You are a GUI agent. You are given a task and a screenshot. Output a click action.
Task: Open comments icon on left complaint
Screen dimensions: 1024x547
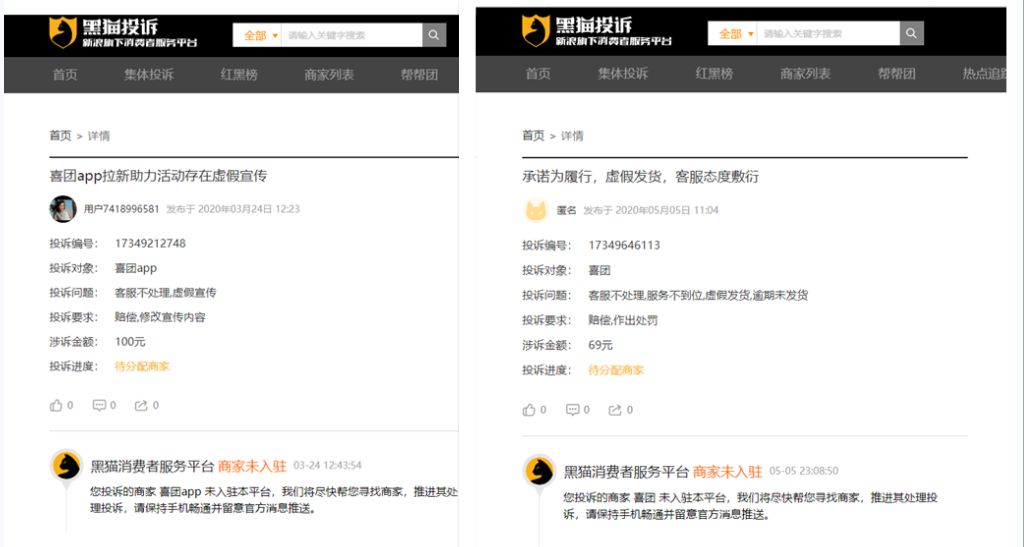click(x=99, y=405)
